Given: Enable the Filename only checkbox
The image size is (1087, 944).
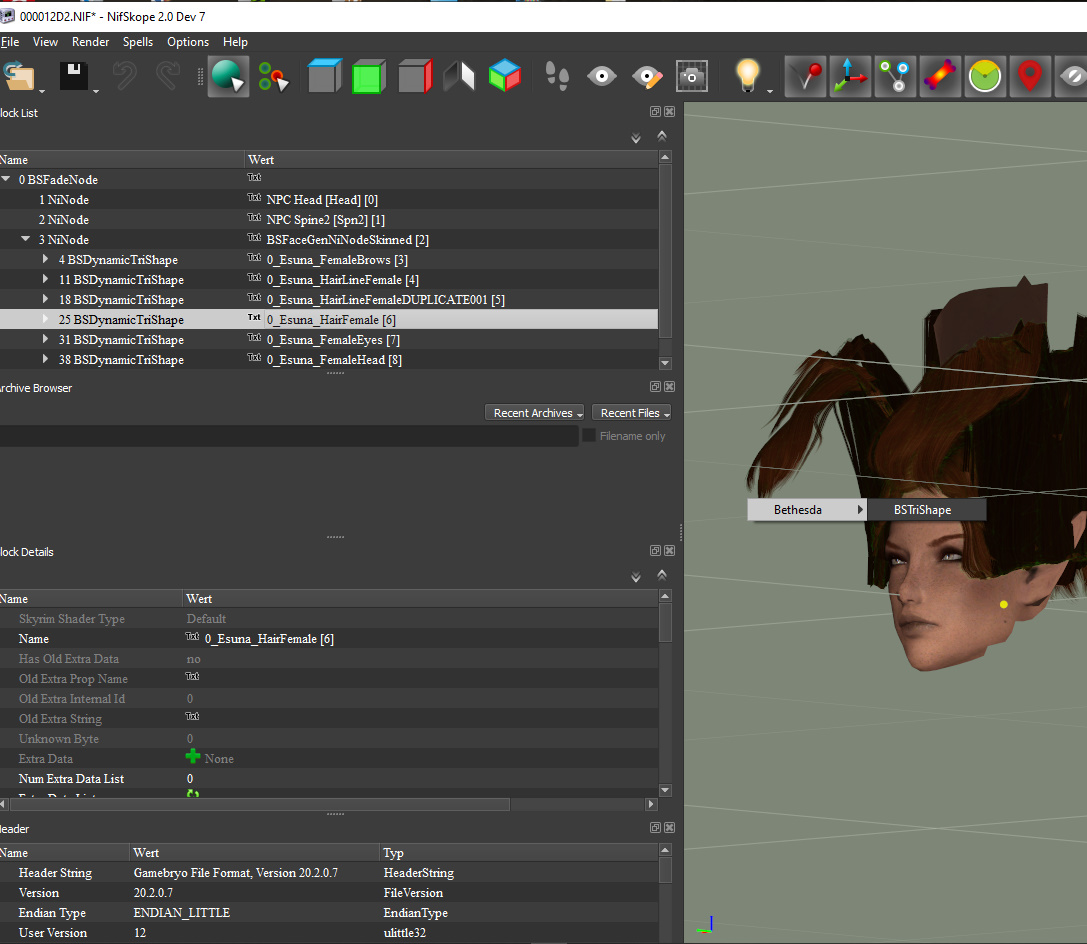Looking at the screenshot, I should (589, 436).
